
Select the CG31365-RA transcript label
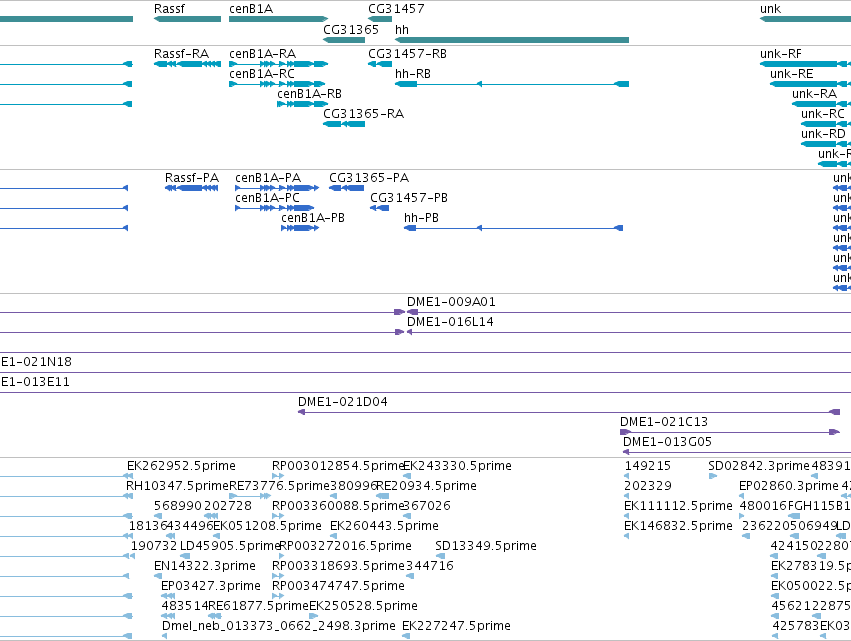tap(363, 114)
